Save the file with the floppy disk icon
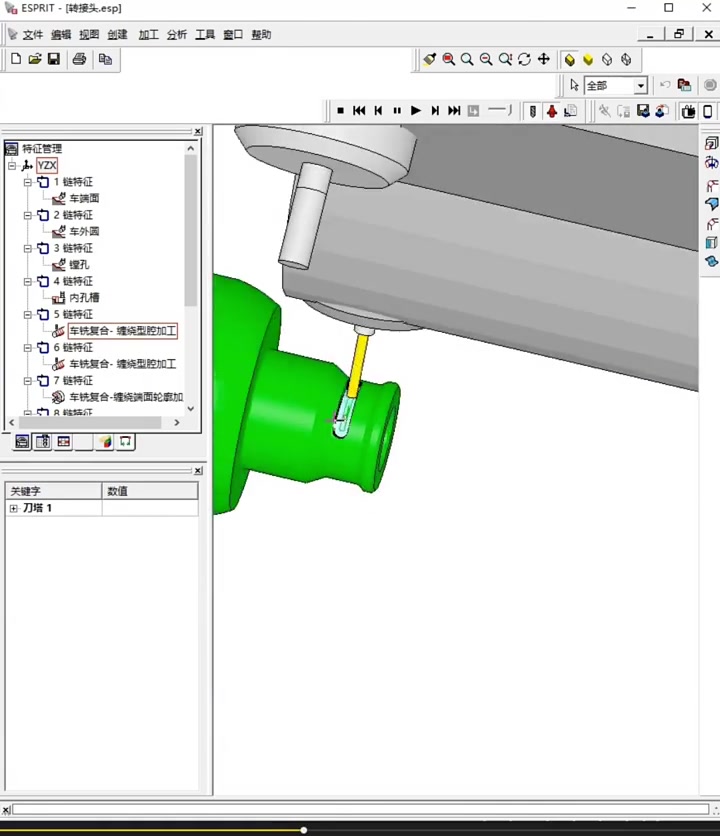This screenshot has width=720, height=836. click(54, 59)
